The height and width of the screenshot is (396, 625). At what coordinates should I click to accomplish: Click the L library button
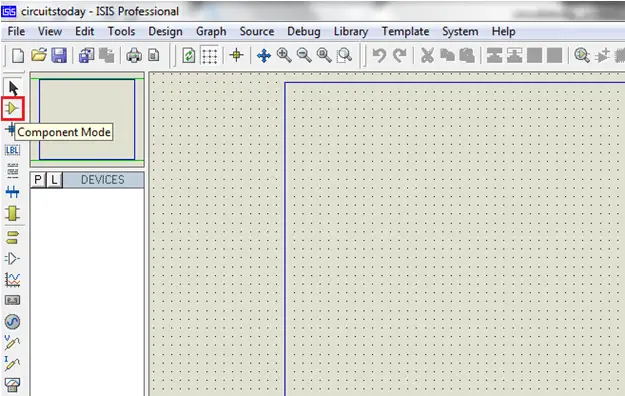click(54, 180)
